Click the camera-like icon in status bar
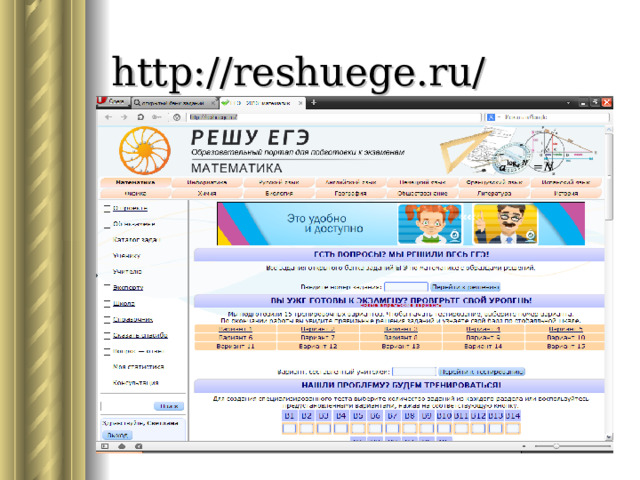Image resolution: width=640 pixels, height=480 pixels. point(138,446)
